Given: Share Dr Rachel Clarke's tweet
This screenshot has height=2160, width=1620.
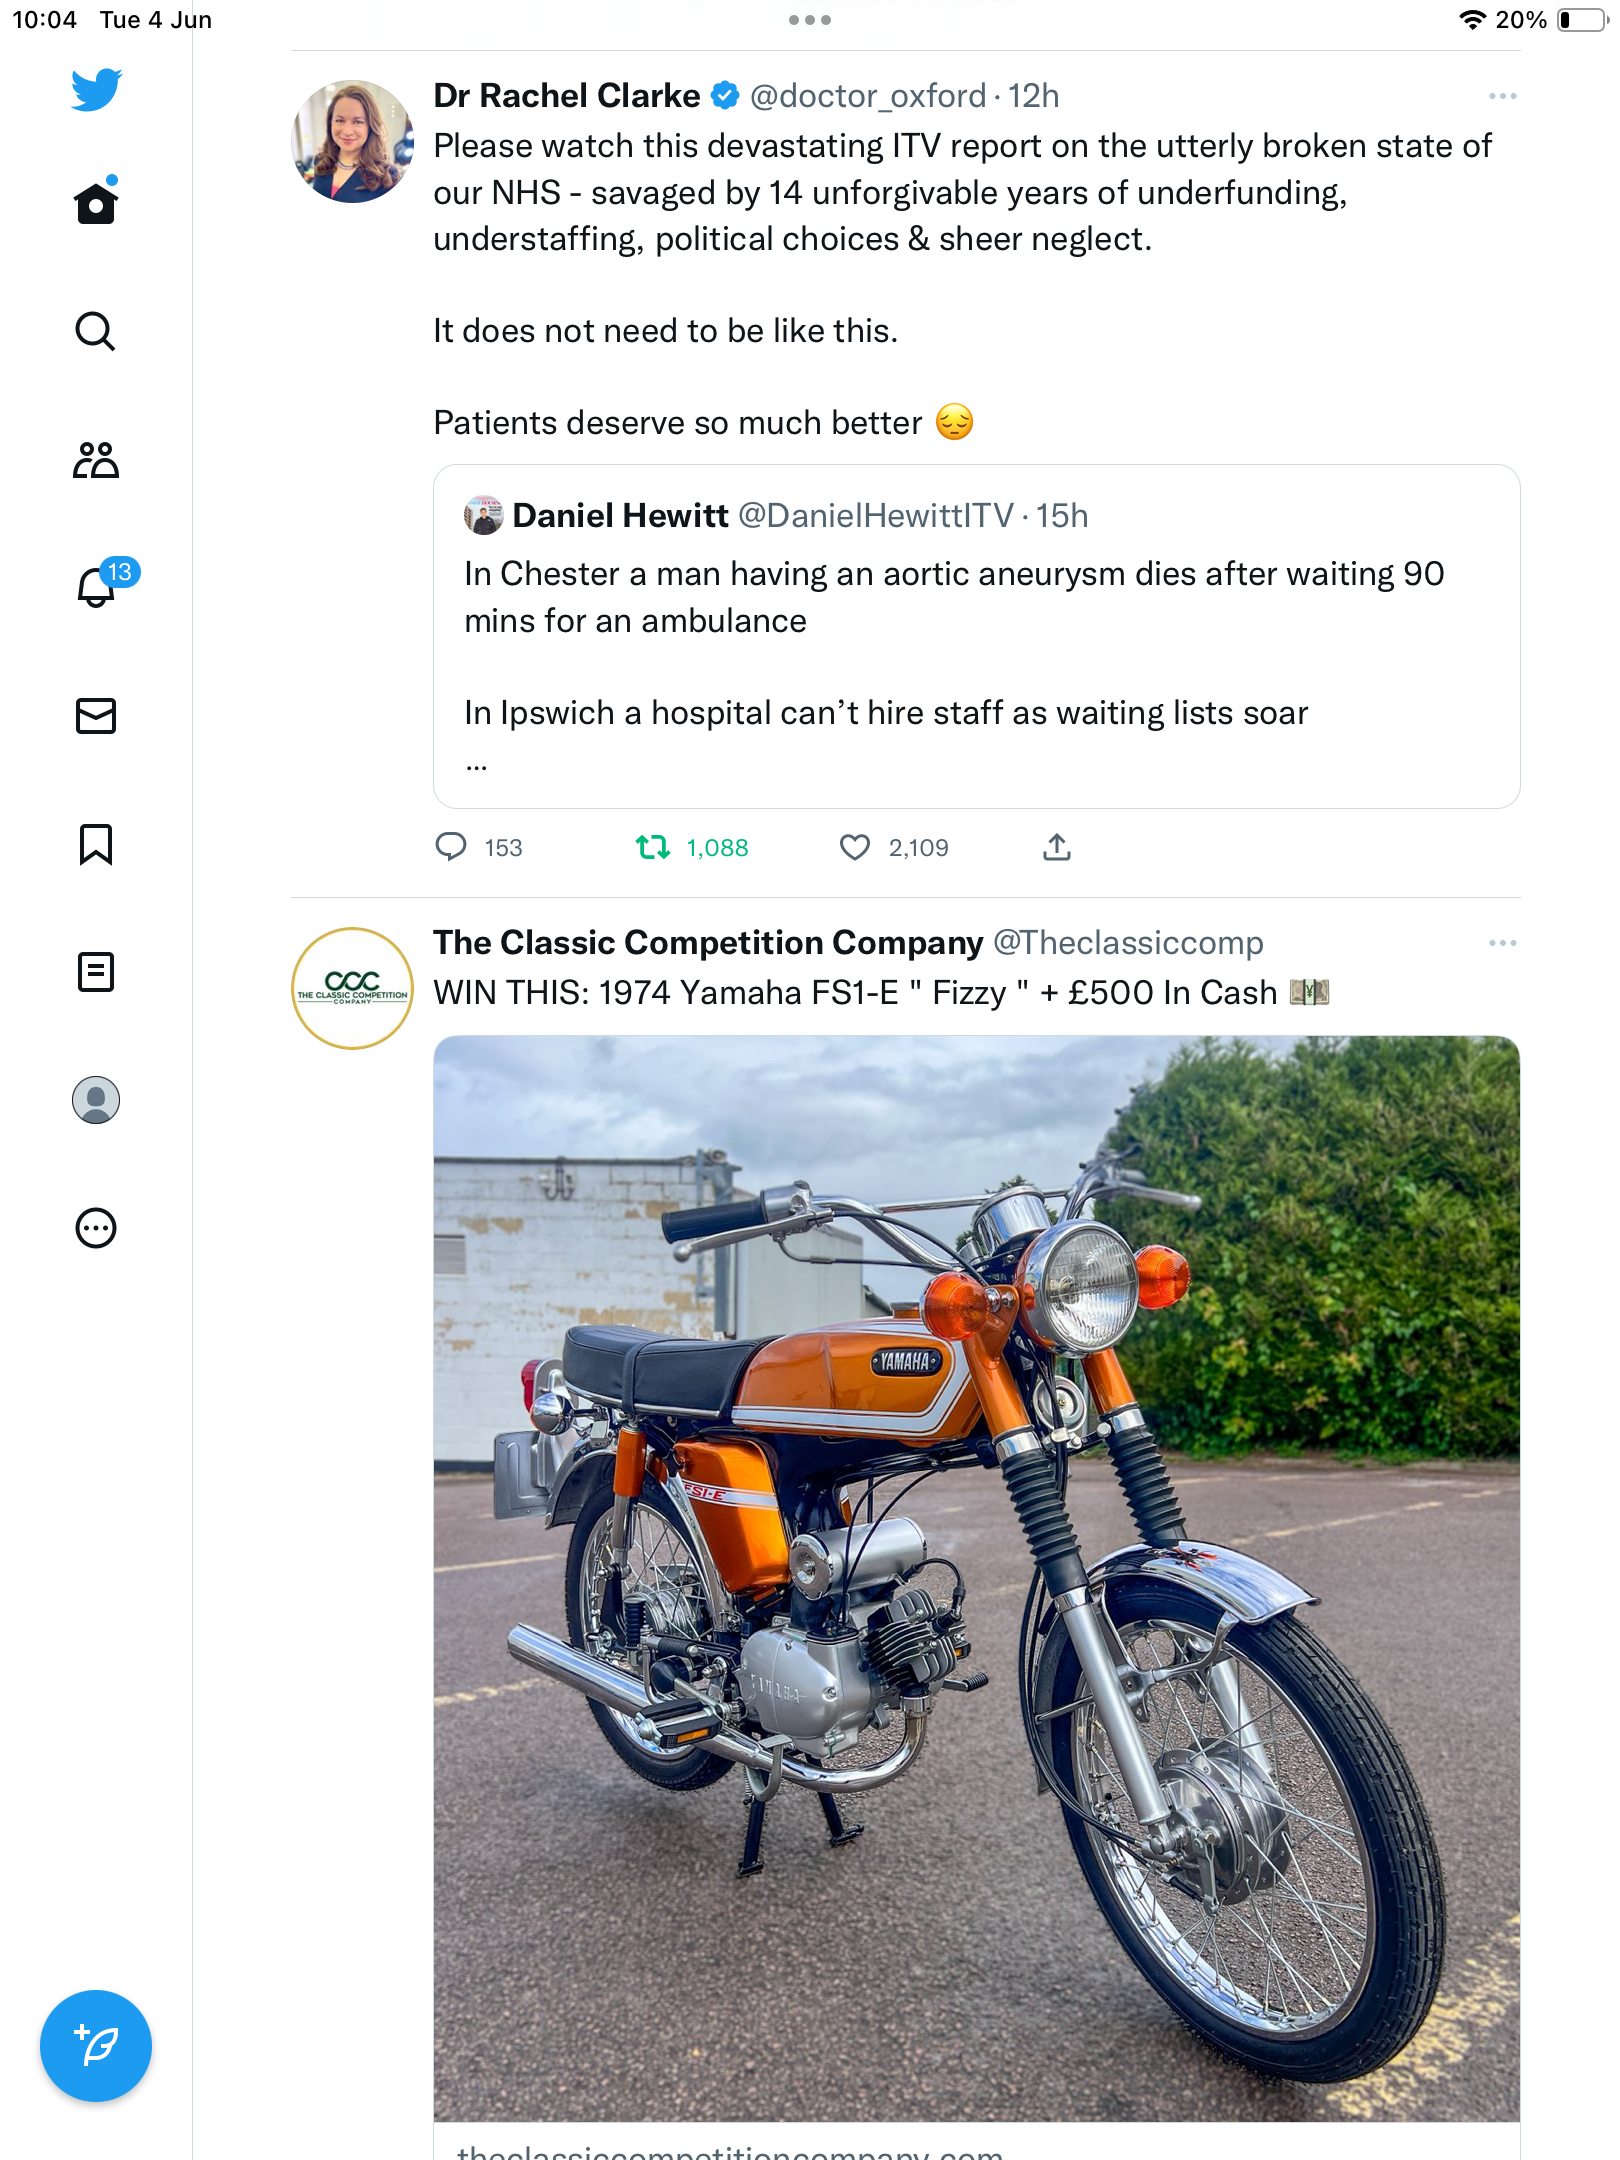Looking at the screenshot, I should 1057,847.
